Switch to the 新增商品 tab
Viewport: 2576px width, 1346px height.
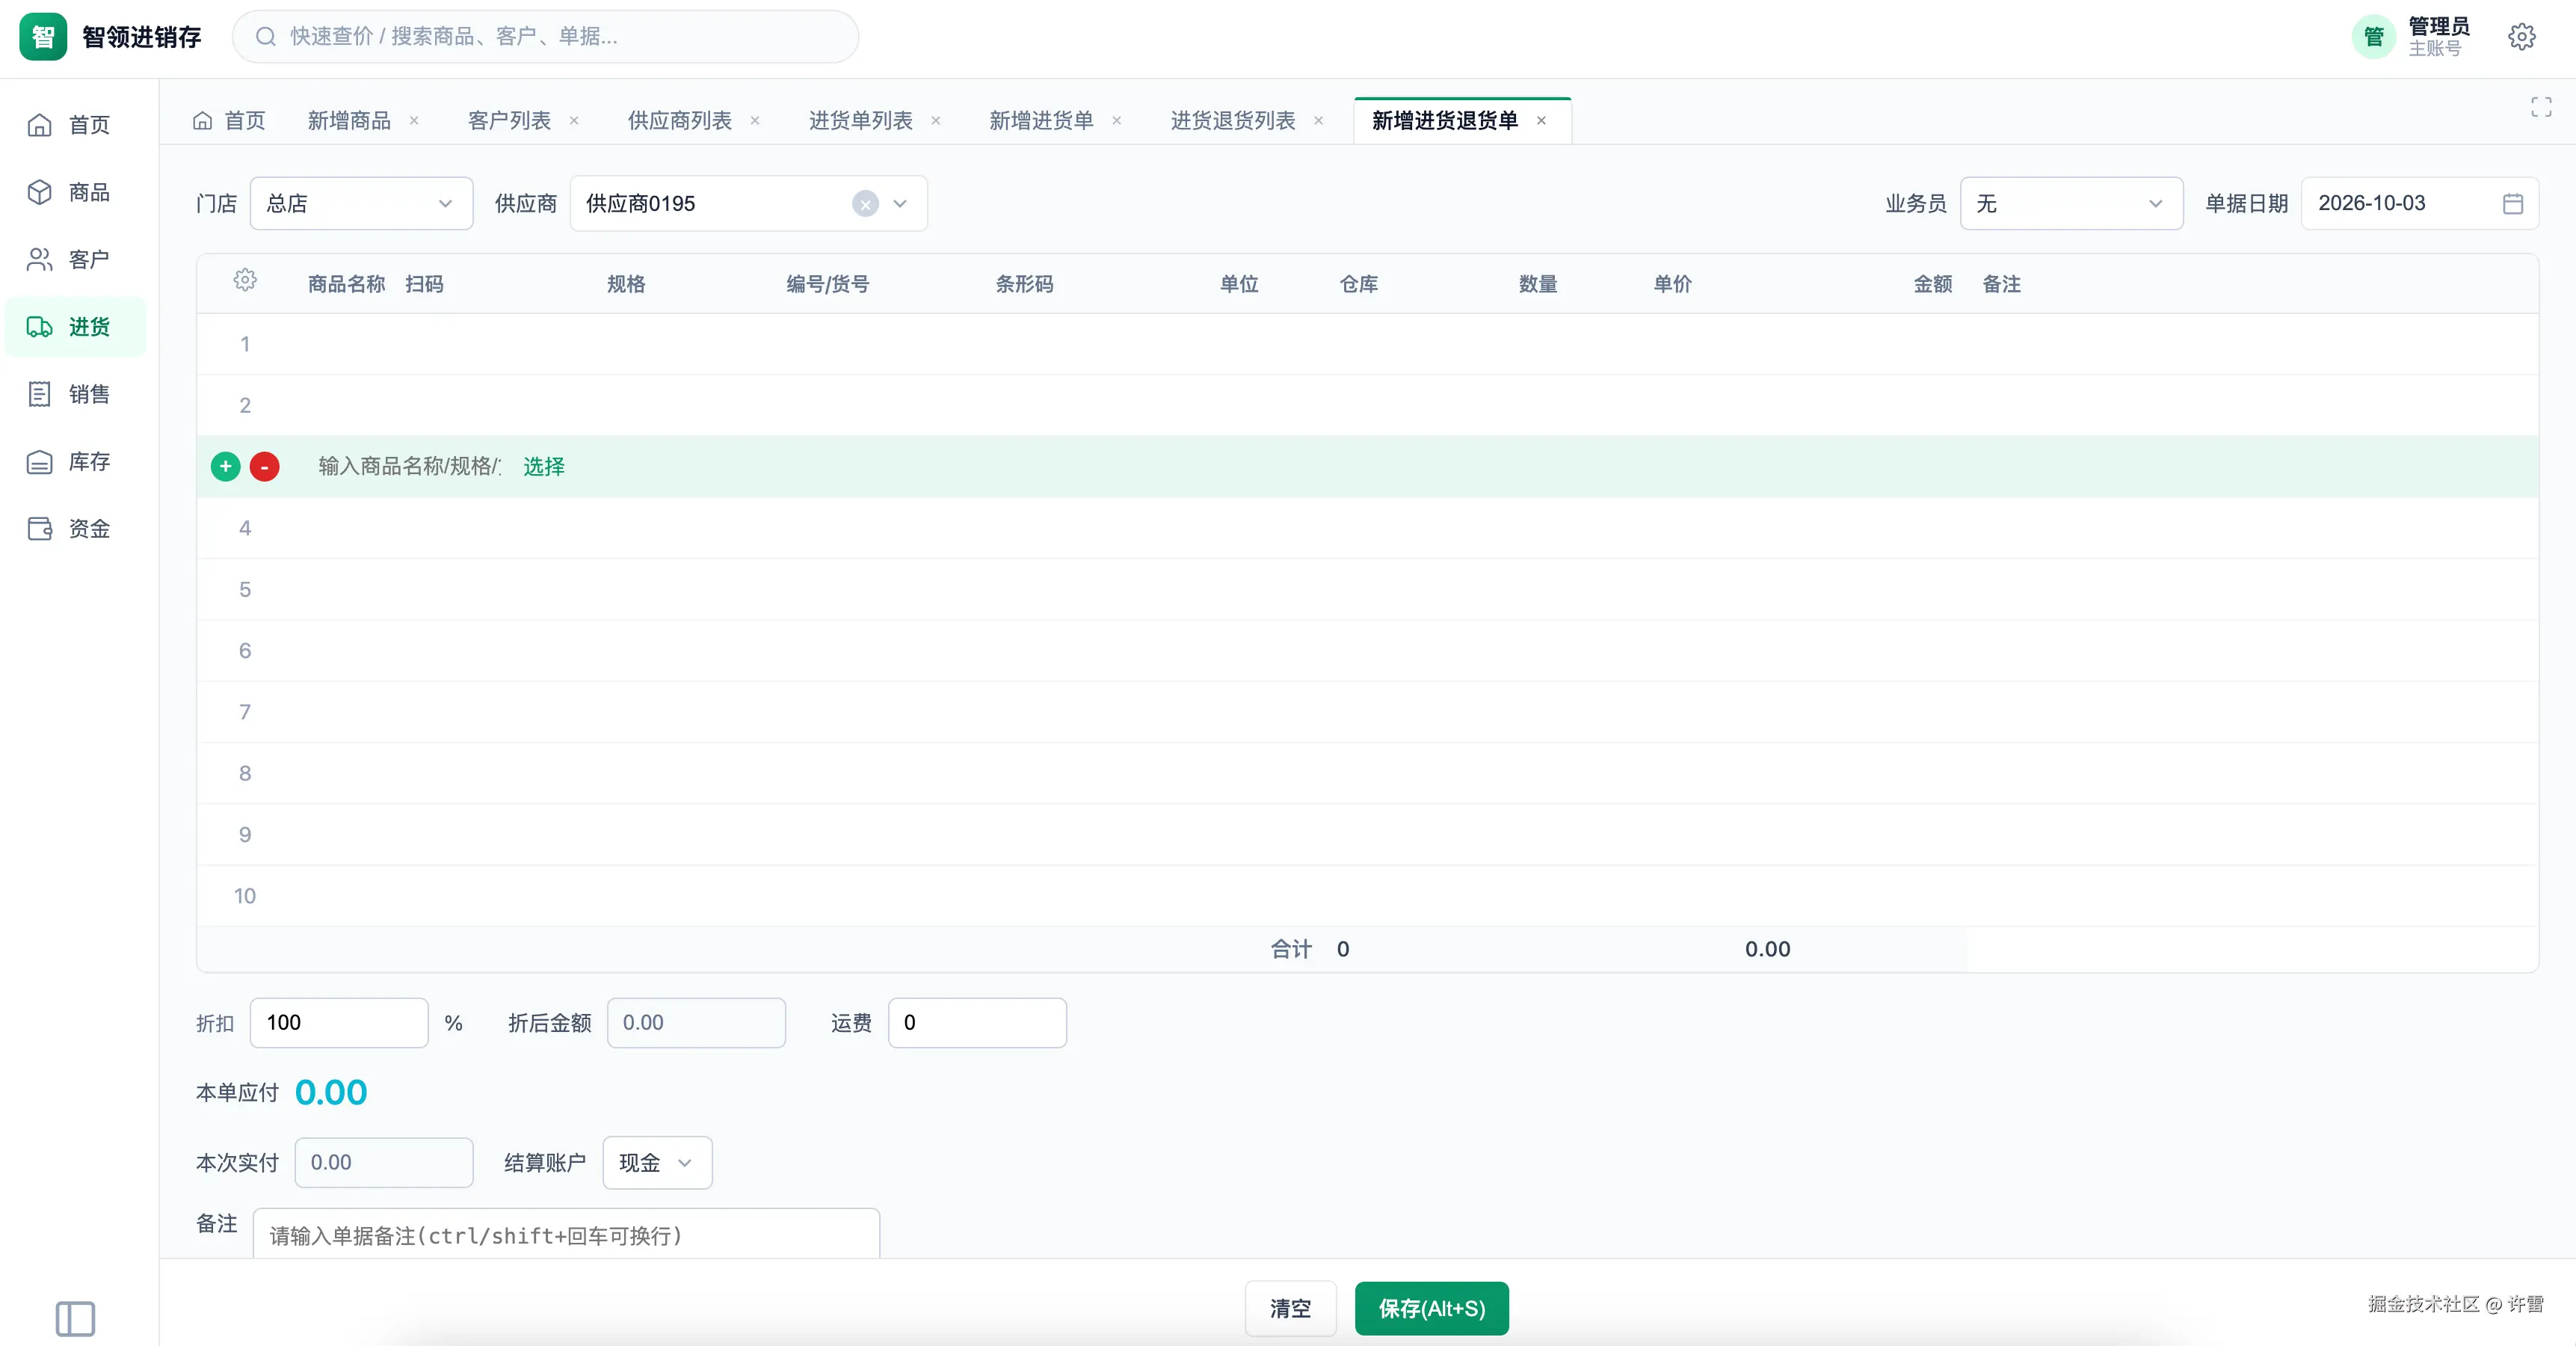(349, 121)
